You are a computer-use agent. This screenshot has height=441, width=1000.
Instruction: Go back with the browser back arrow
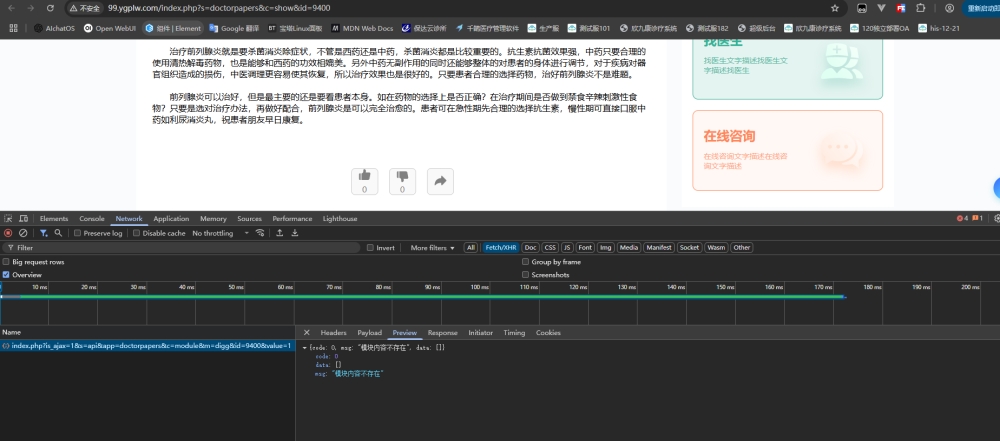(x=11, y=8)
